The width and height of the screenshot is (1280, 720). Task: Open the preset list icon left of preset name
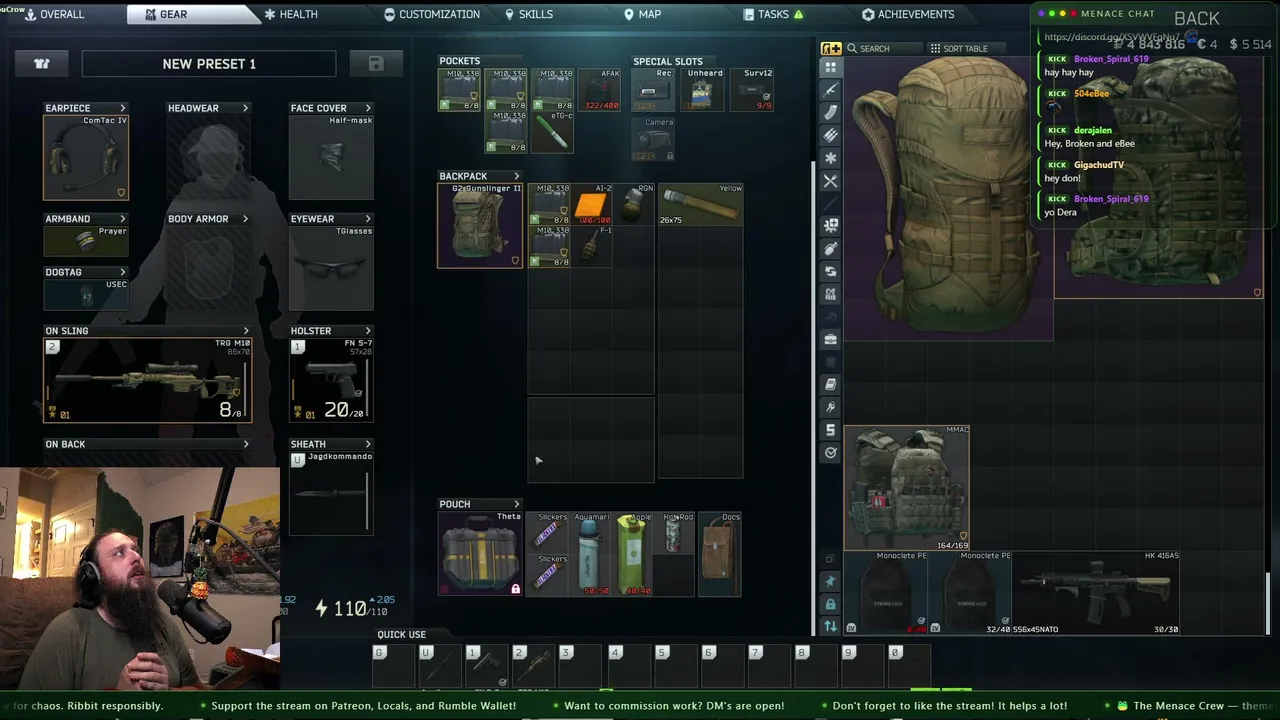(x=42, y=64)
